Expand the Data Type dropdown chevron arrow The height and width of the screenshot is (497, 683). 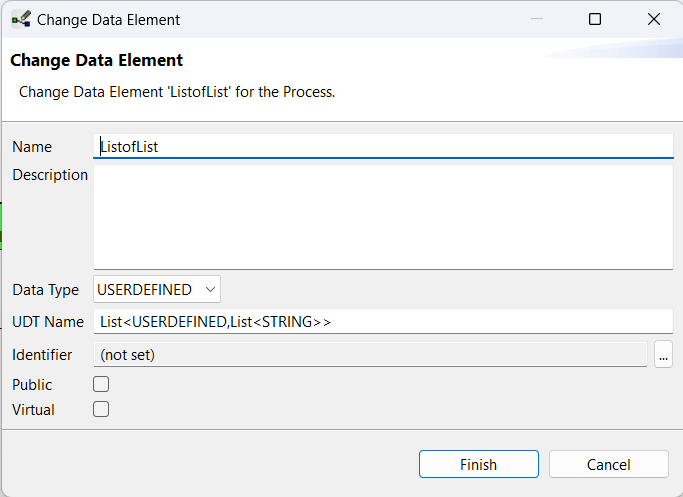click(210, 290)
